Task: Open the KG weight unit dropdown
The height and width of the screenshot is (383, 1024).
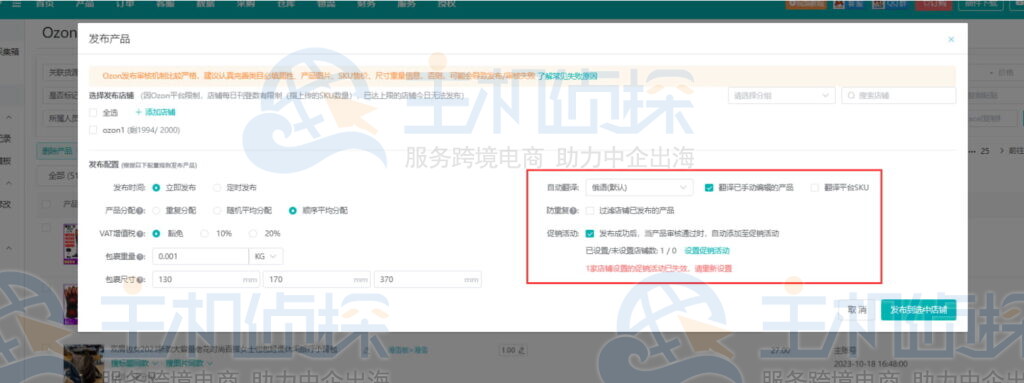Action: [x=266, y=256]
